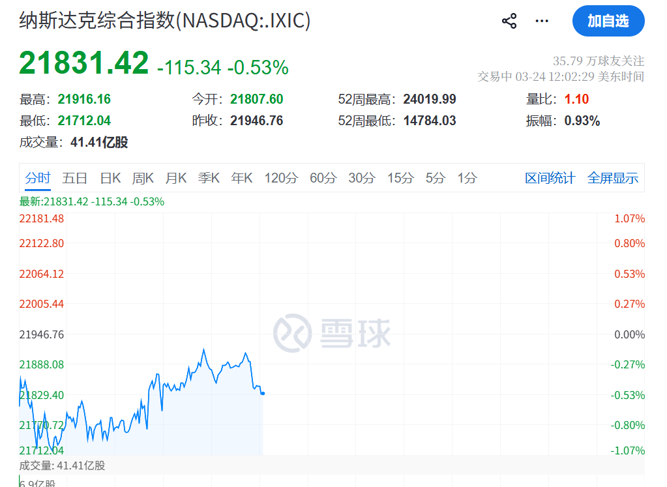This screenshot has height=487, width=667.
Task: Switch to 五日 chart view
Action: pyautogui.click(x=75, y=178)
